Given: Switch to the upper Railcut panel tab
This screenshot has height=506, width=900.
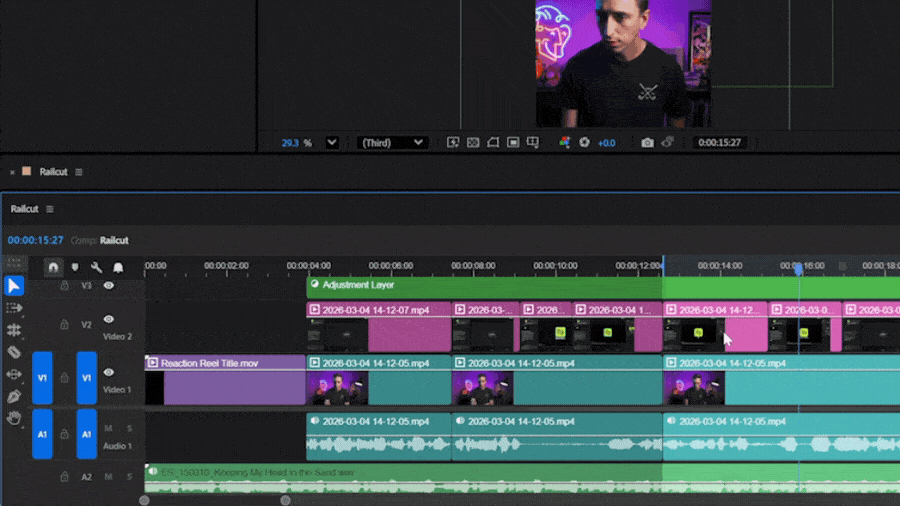Looking at the screenshot, I should coord(53,172).
